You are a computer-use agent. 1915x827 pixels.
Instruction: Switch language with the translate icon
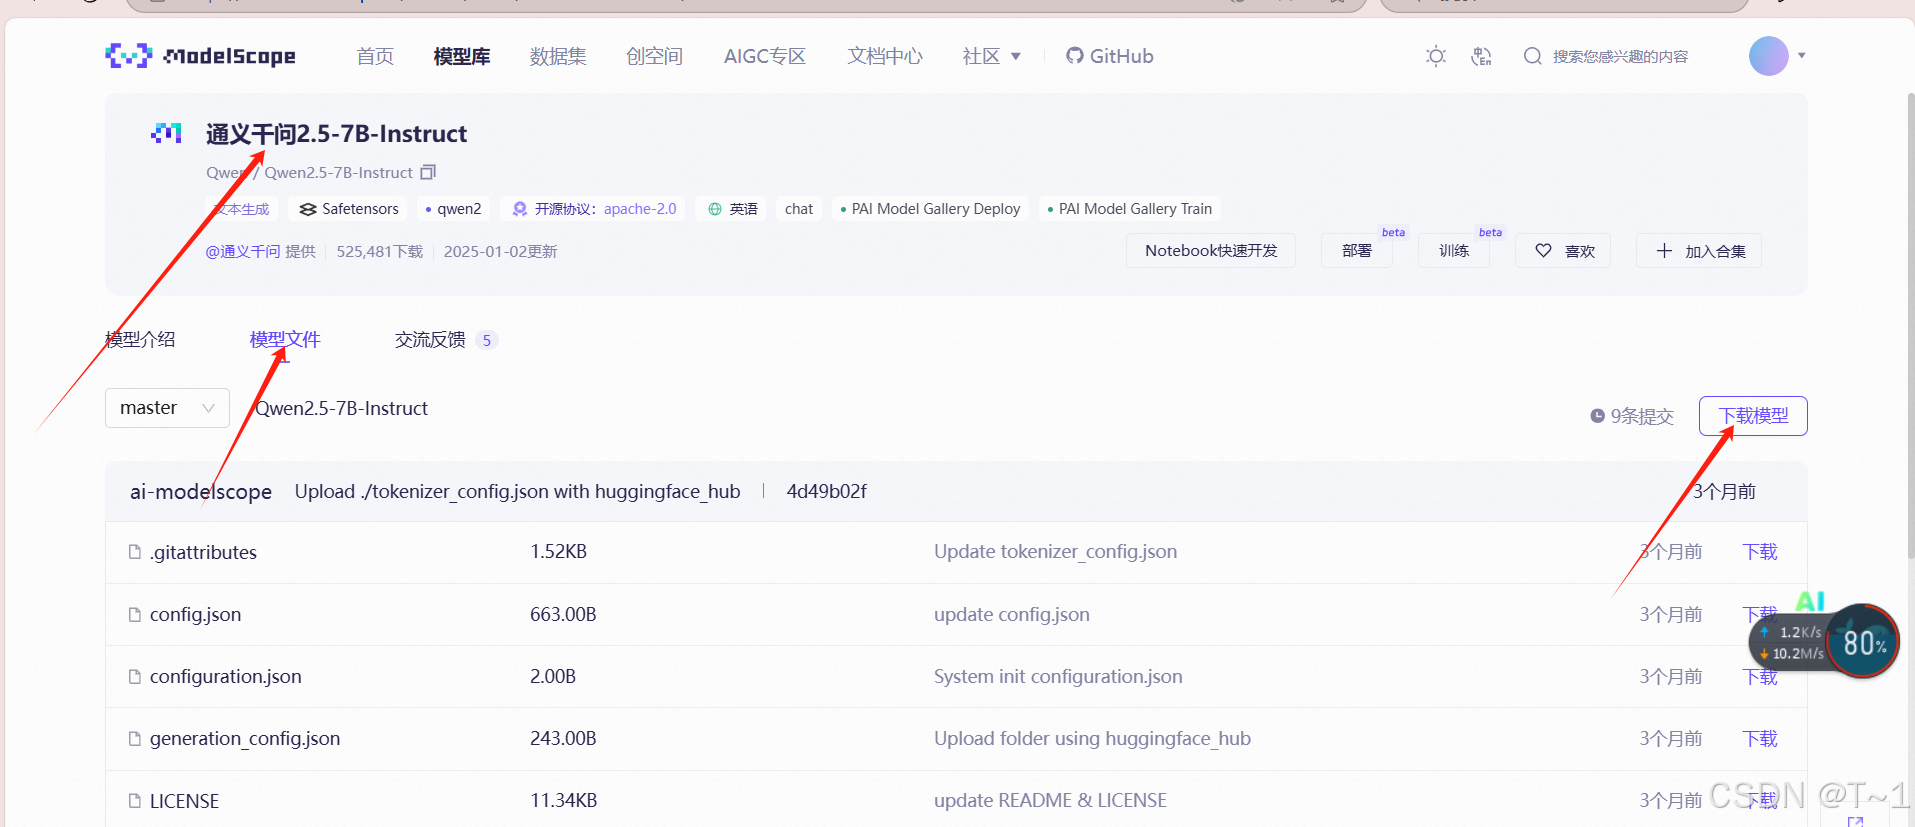click(1482, 56)
